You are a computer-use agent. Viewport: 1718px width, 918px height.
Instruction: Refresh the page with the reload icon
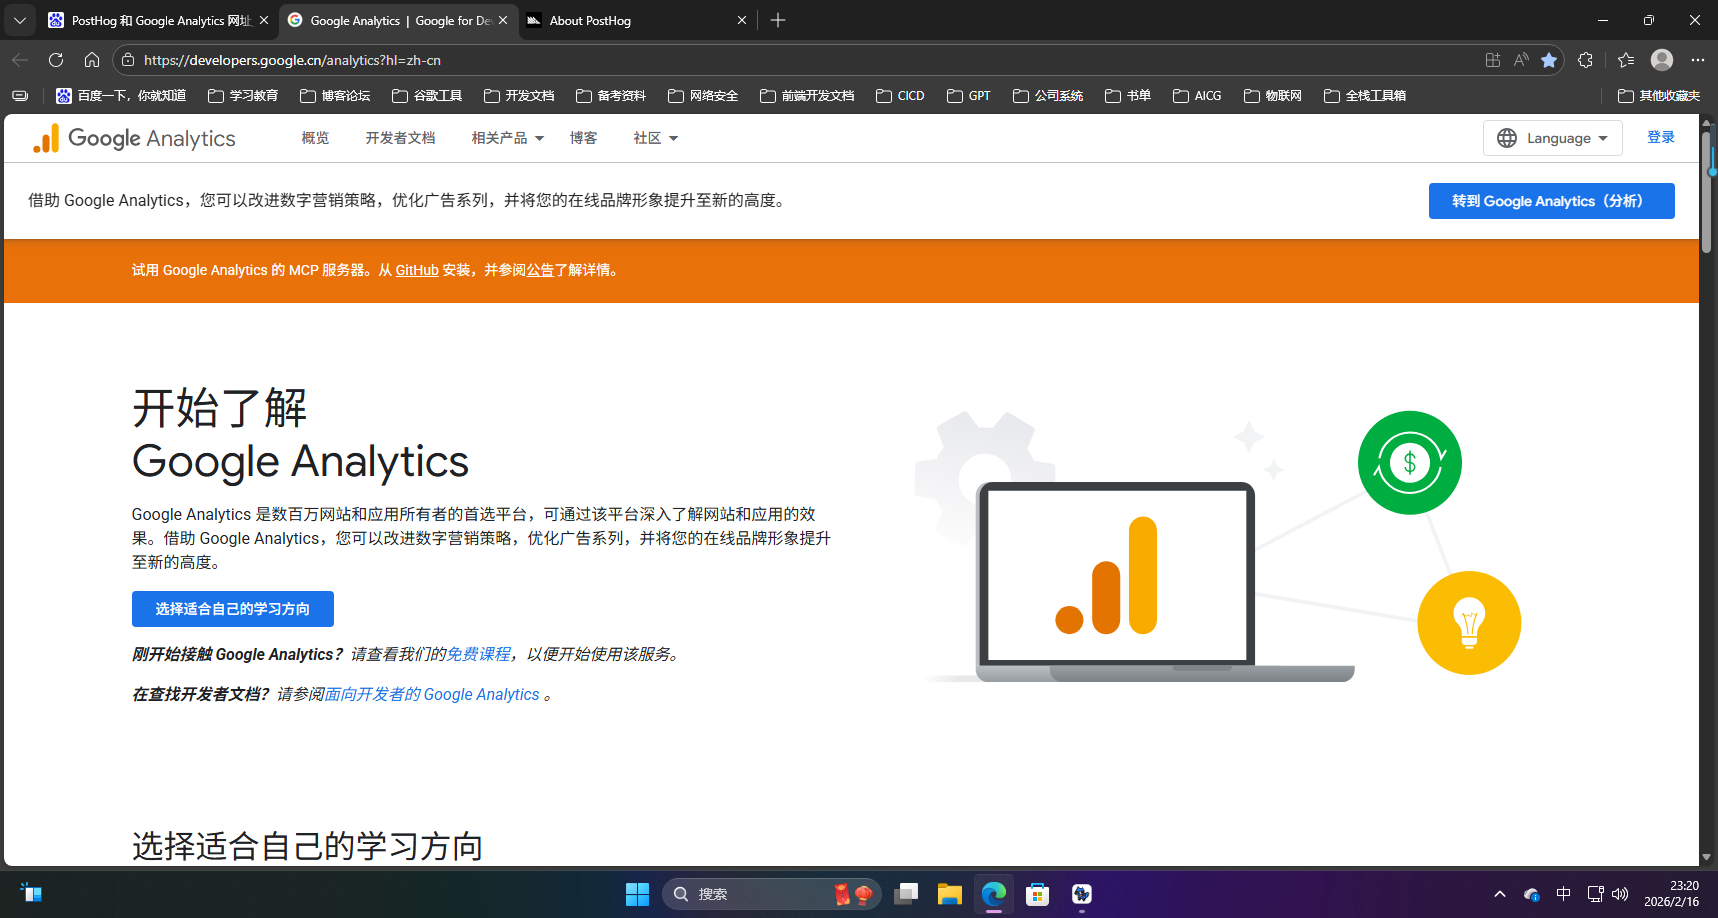tap(55, 60)
